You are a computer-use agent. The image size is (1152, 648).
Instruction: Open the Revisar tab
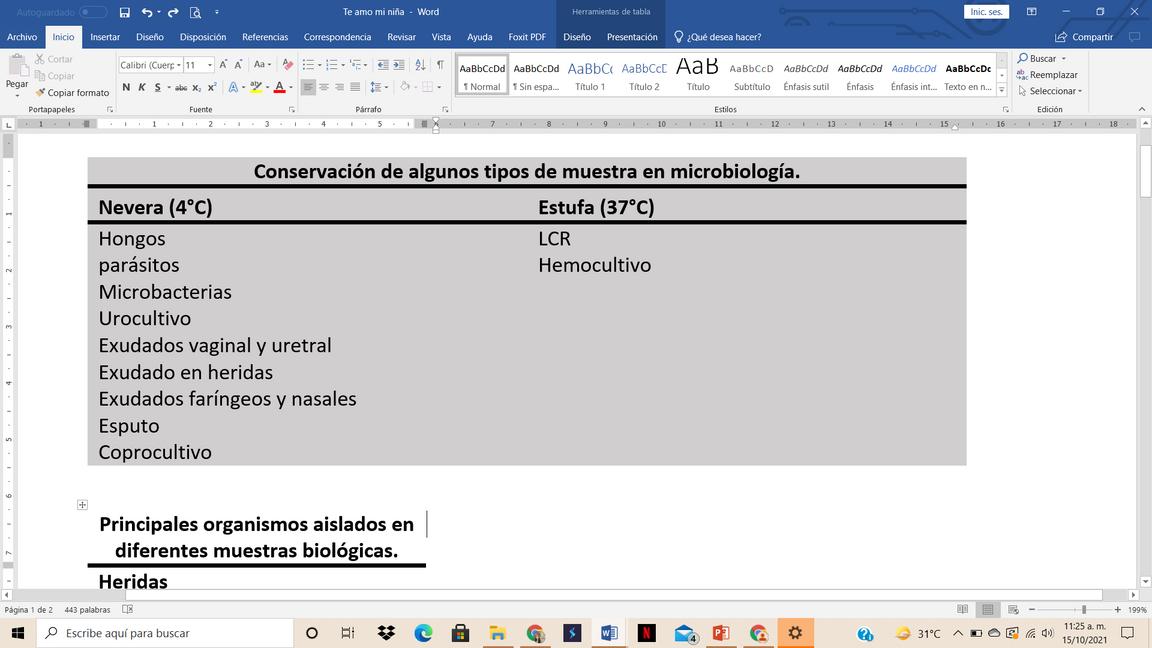[400, 37]
